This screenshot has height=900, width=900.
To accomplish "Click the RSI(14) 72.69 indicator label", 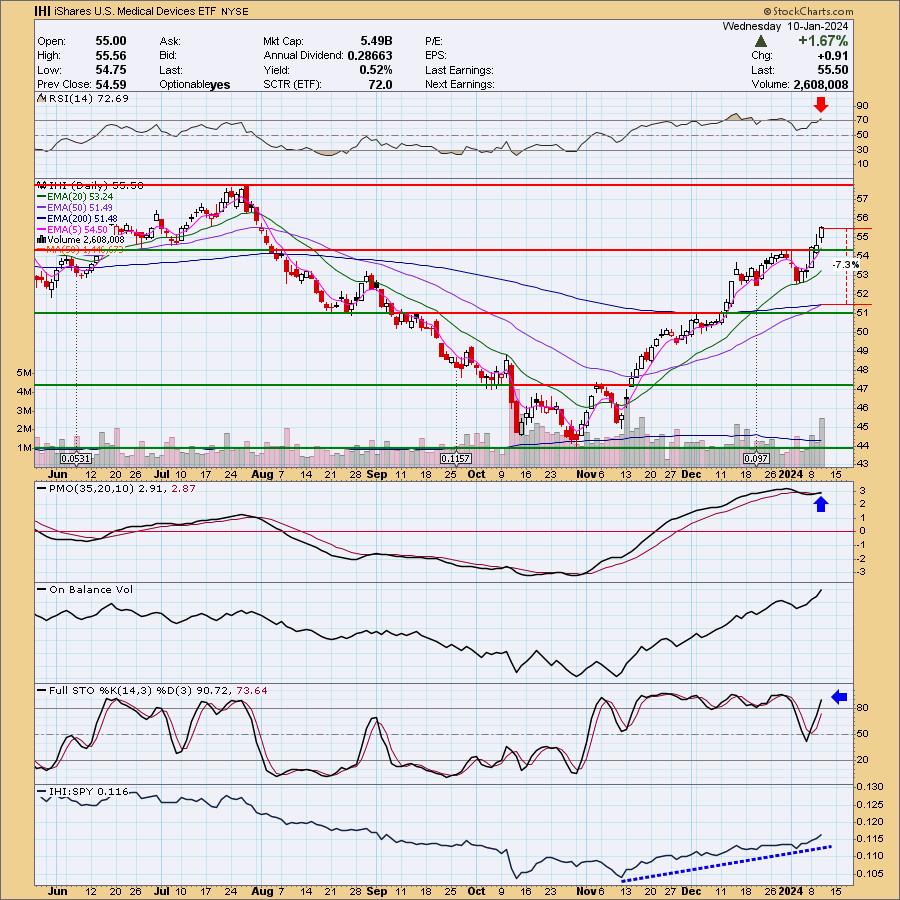I will 89,99.
